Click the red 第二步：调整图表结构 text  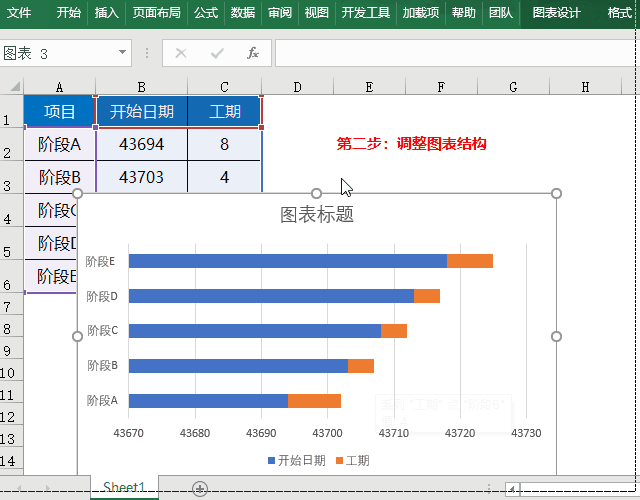point(411,144)
